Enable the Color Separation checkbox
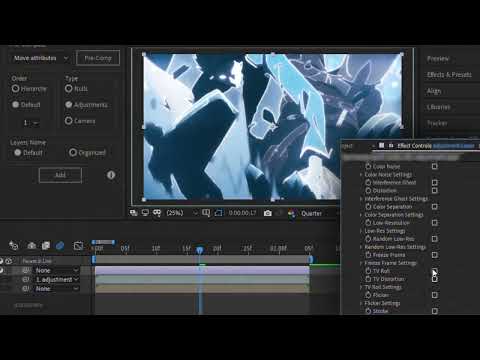 tap(435, 207)
